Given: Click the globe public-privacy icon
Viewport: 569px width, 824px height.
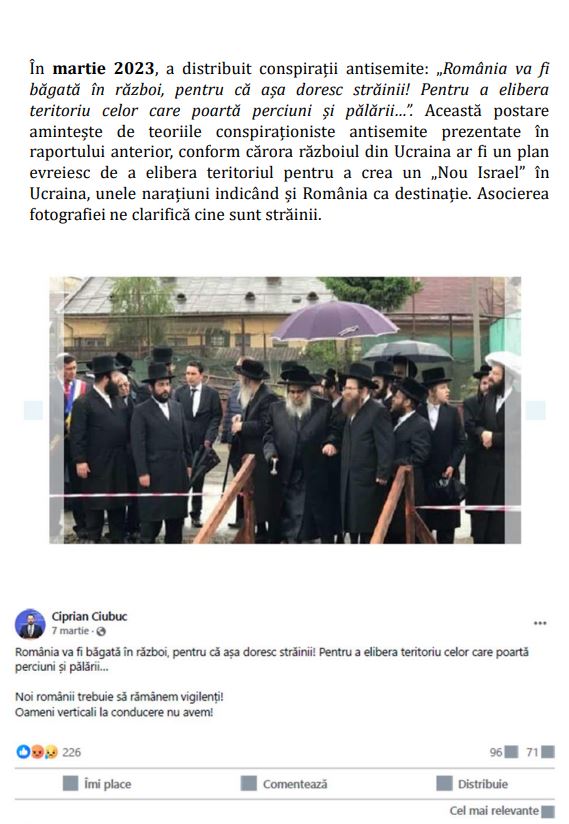Looking at the screenshot, I should pyautogui.click(x=101, y=631).
